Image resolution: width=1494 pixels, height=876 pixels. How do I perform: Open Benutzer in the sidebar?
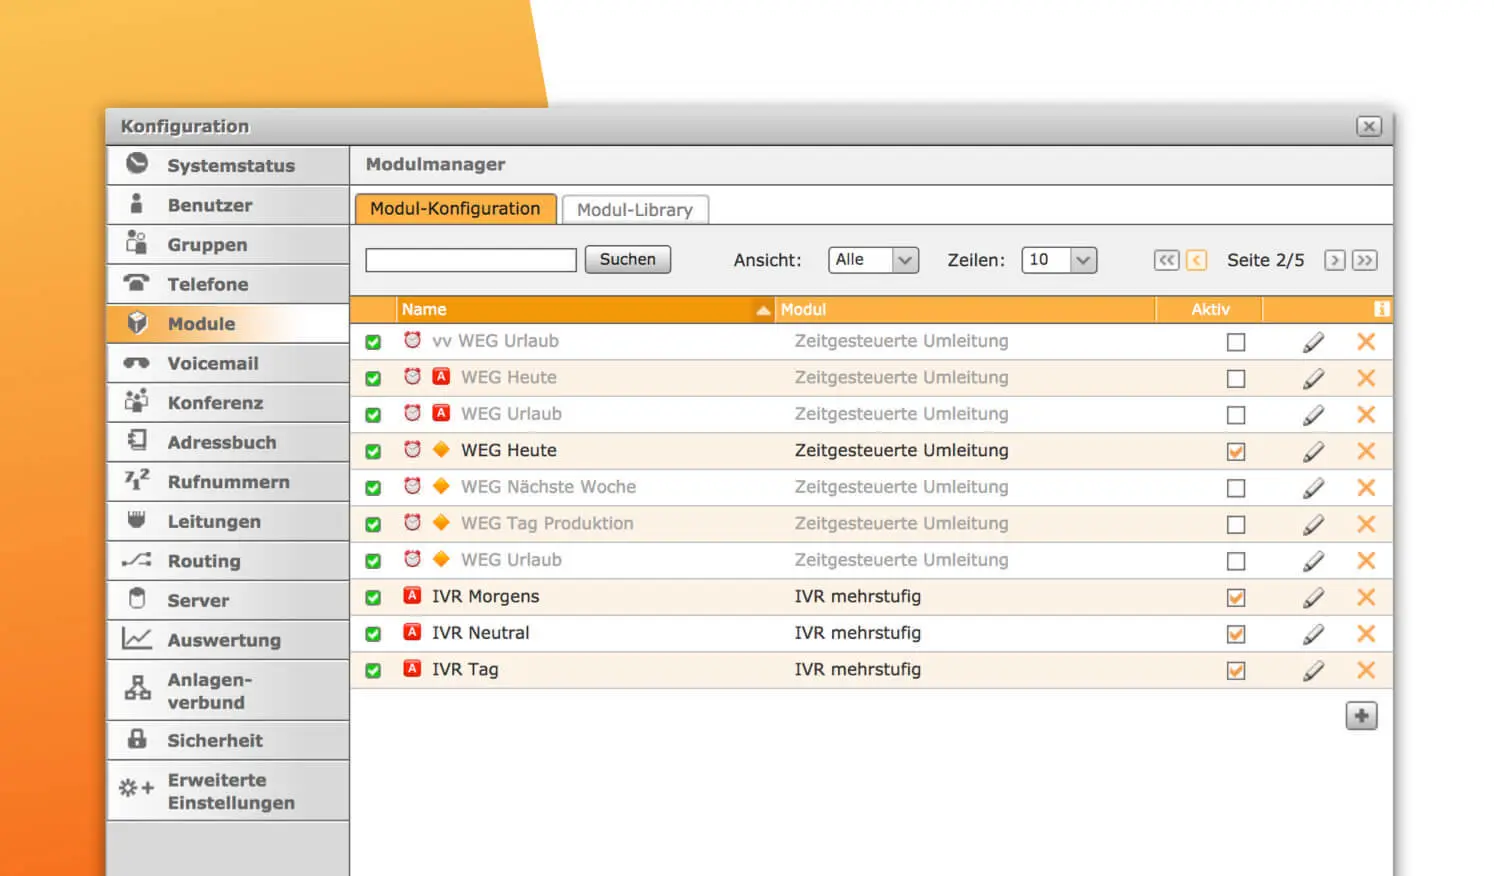(228, 205)
